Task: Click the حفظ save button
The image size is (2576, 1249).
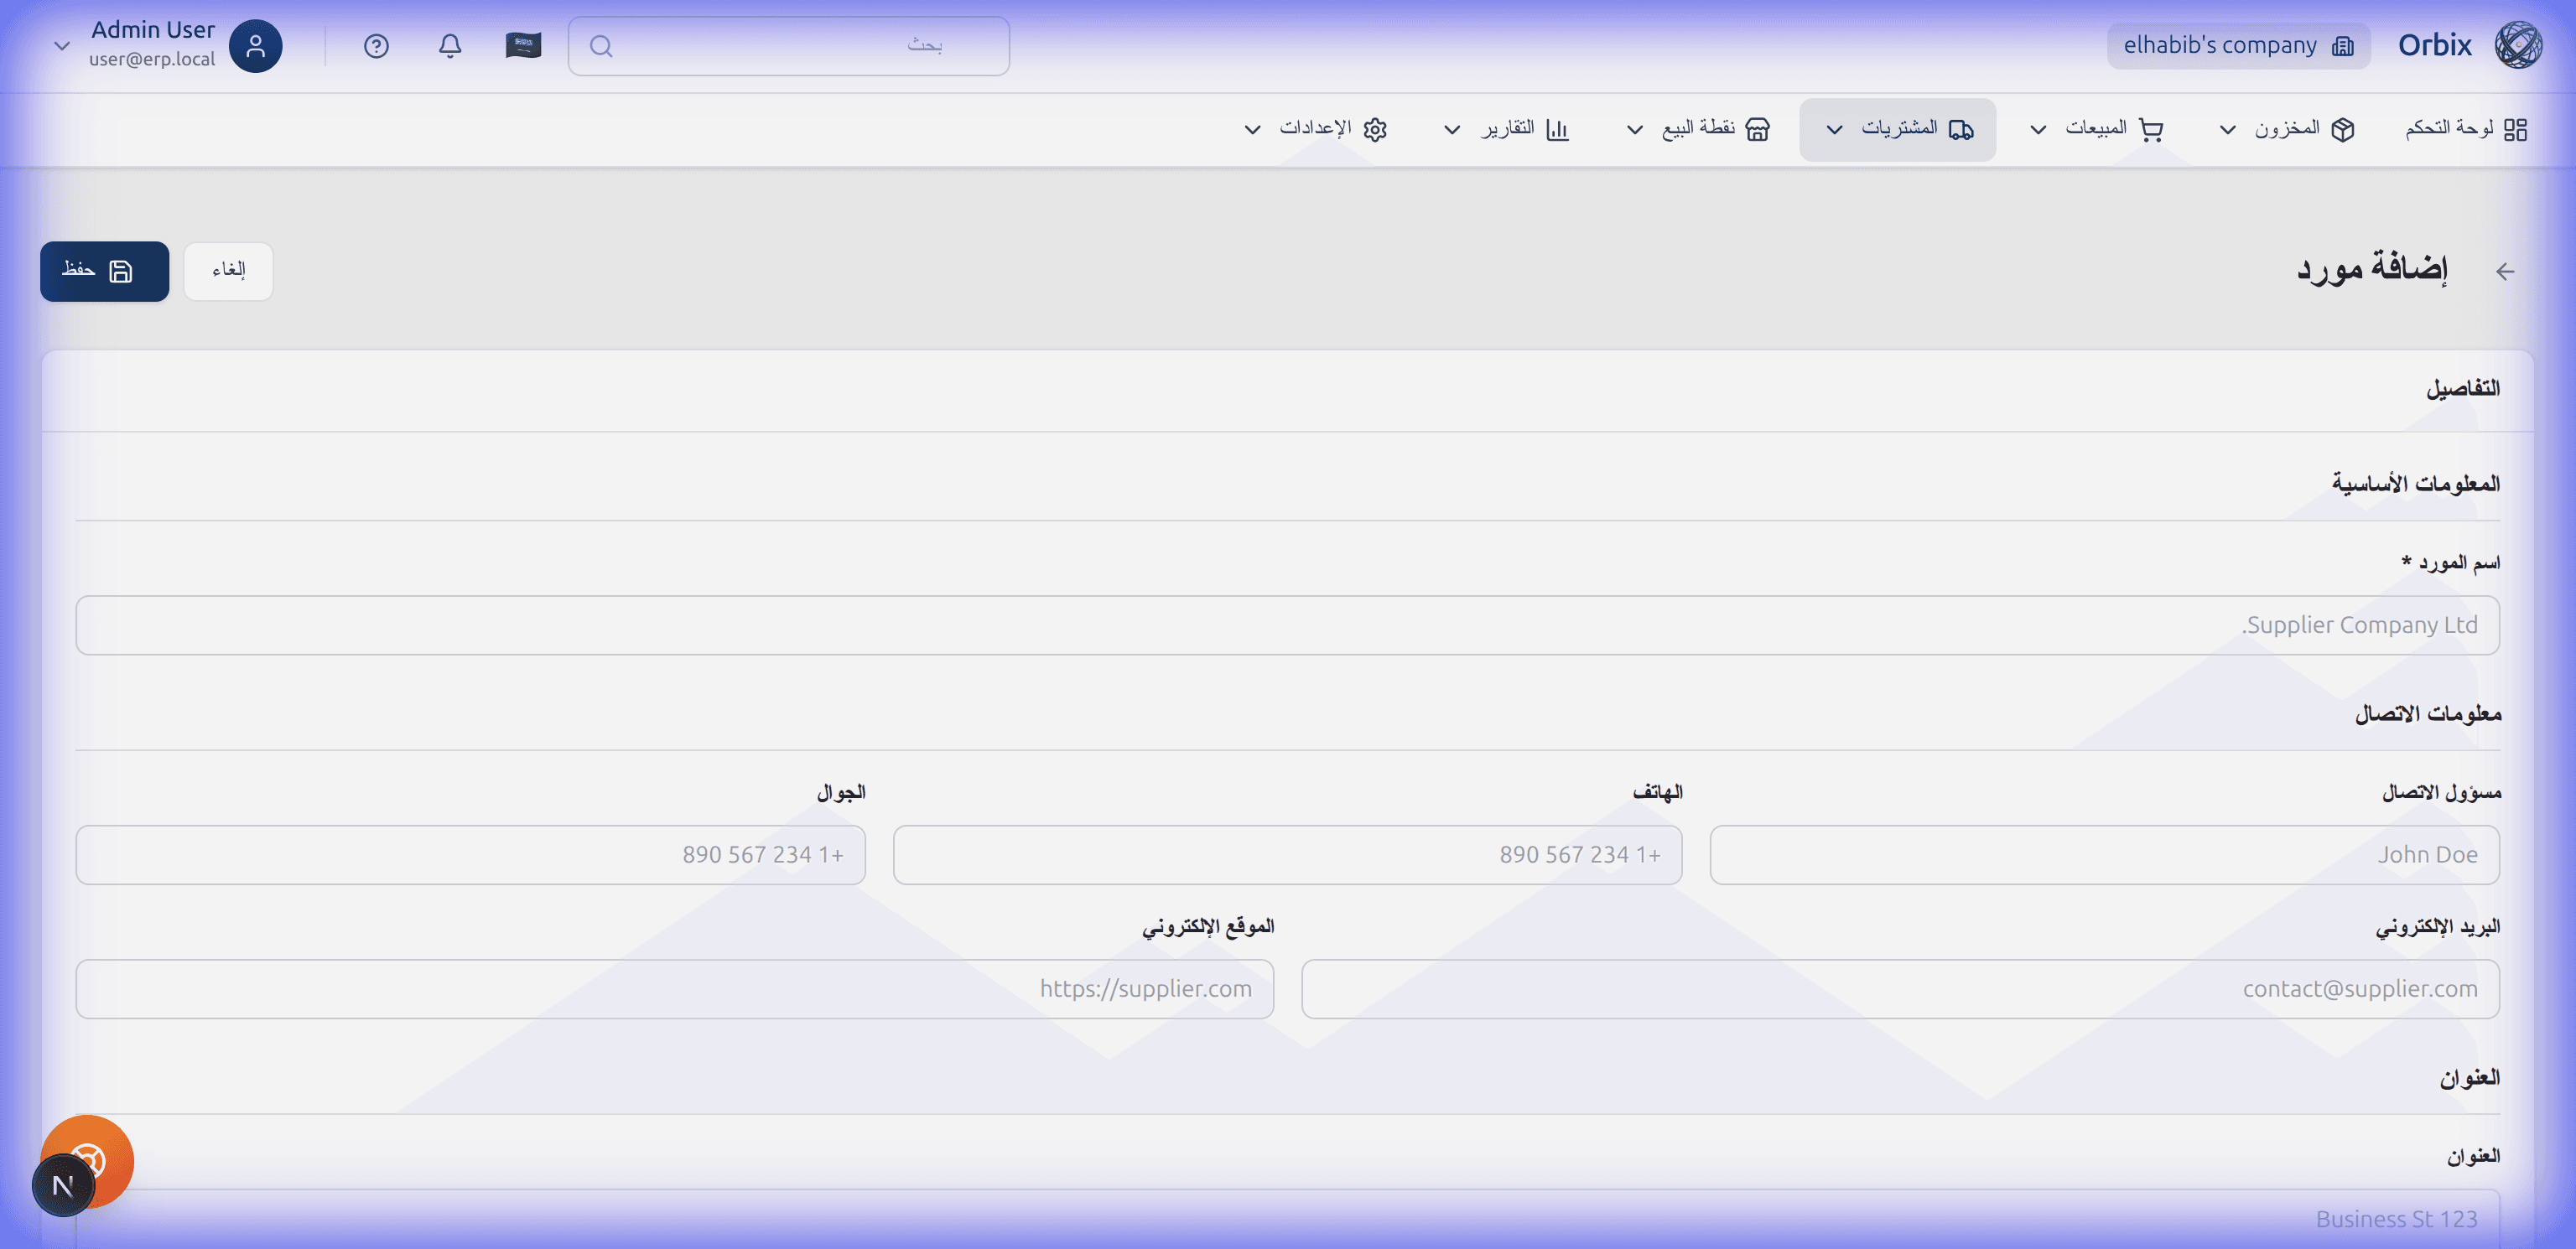Action: pos(104,271)
